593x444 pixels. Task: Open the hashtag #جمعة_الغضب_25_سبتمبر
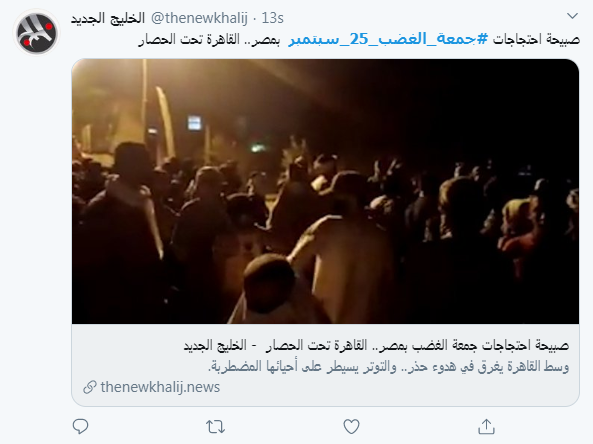tap(388, 39)
